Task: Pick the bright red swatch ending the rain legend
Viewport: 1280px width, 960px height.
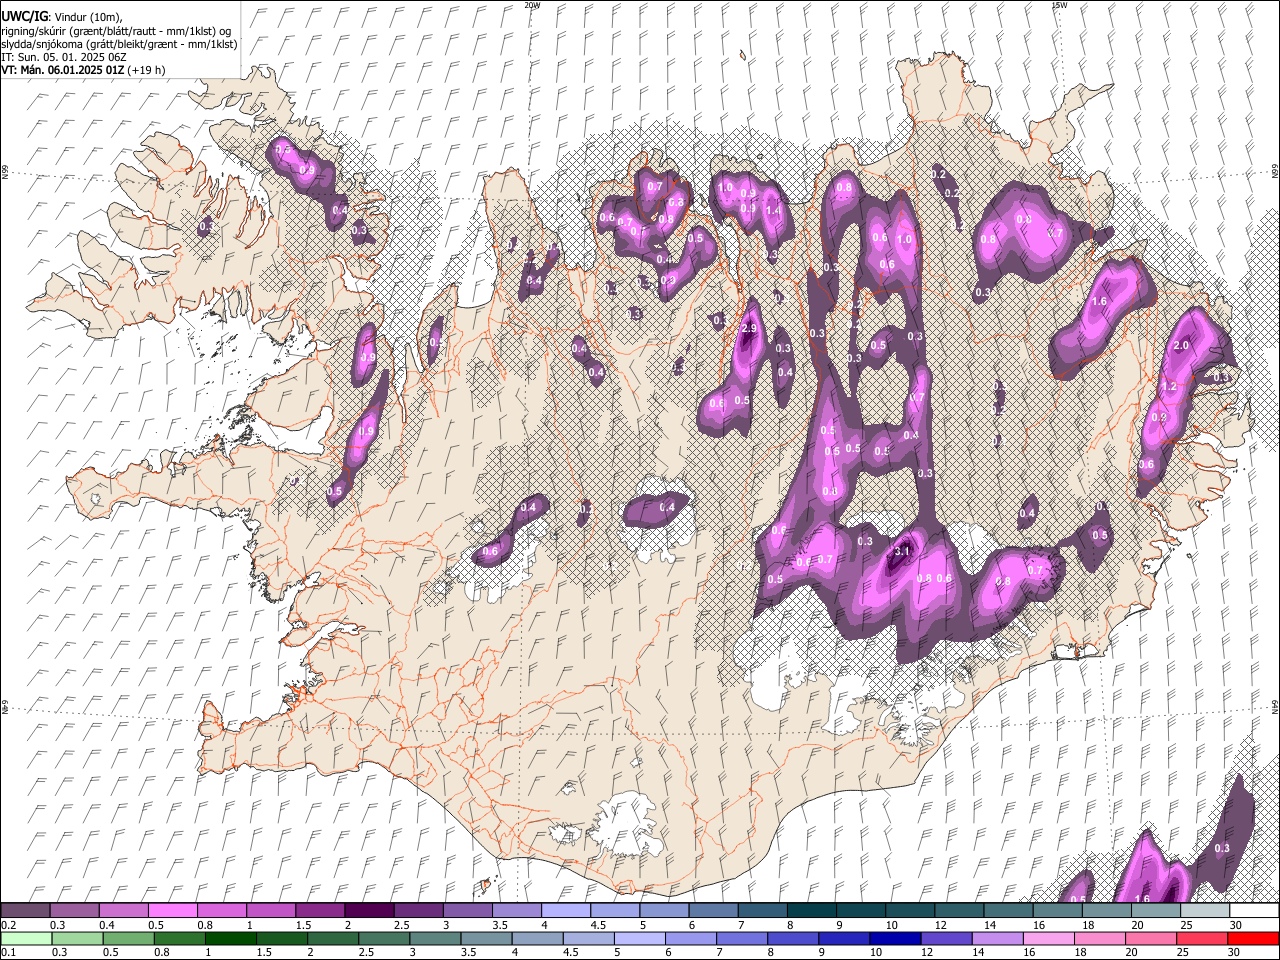Action: [x=1254, y=938]
